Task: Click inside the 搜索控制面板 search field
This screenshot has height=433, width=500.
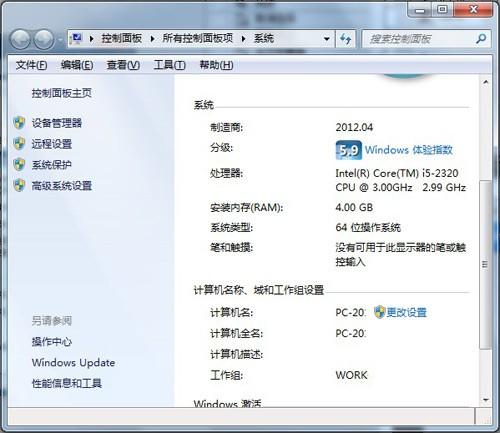Action: [x=420, y=39]
